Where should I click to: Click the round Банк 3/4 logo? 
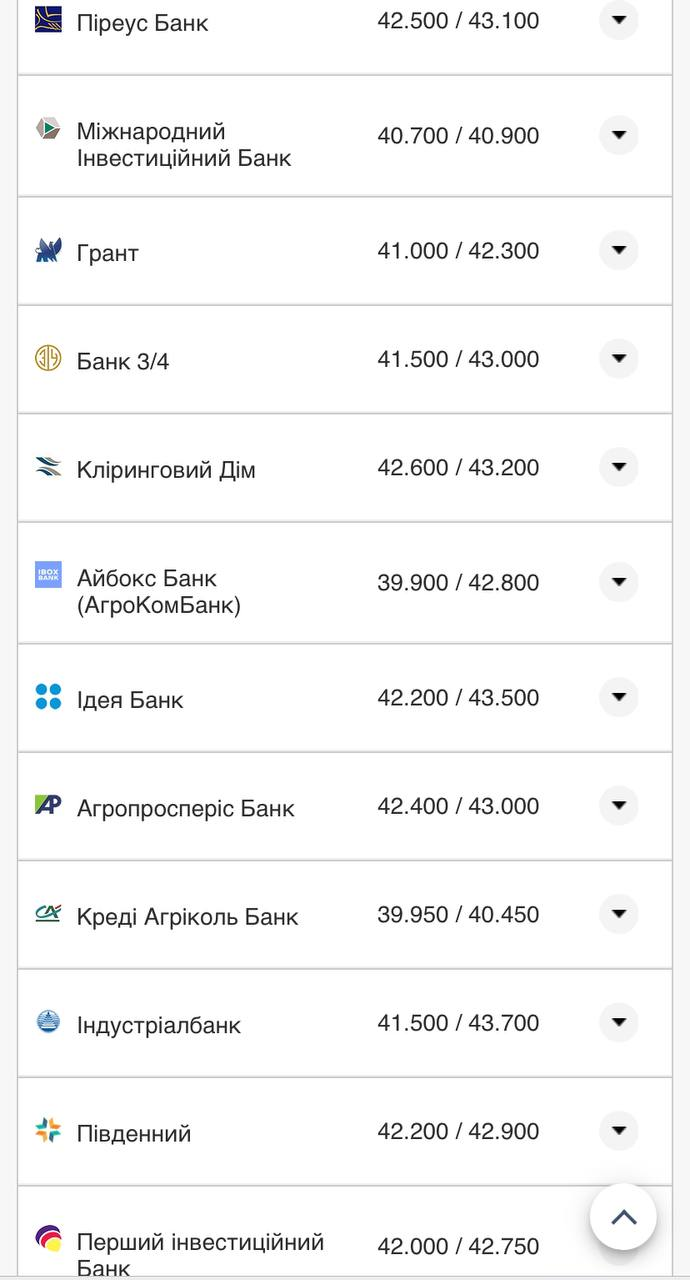coord(47,358)
